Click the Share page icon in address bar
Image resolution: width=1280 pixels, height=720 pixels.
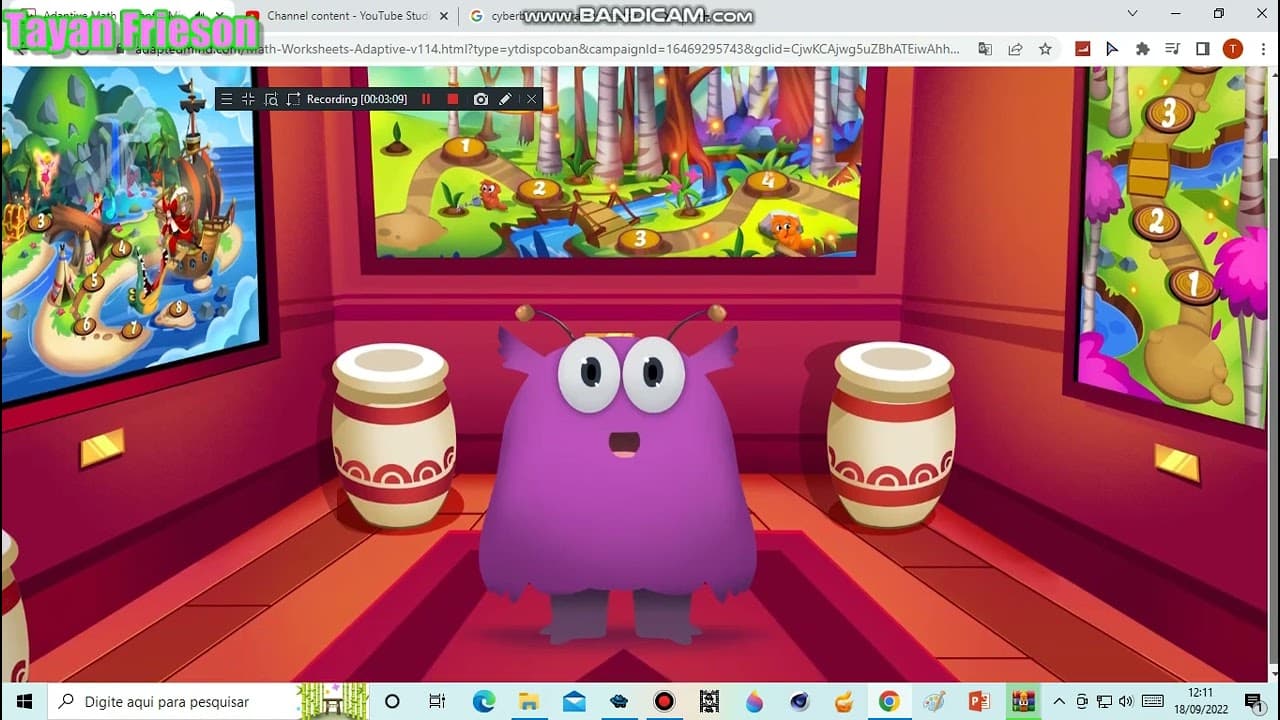[x=1015, y=49]
